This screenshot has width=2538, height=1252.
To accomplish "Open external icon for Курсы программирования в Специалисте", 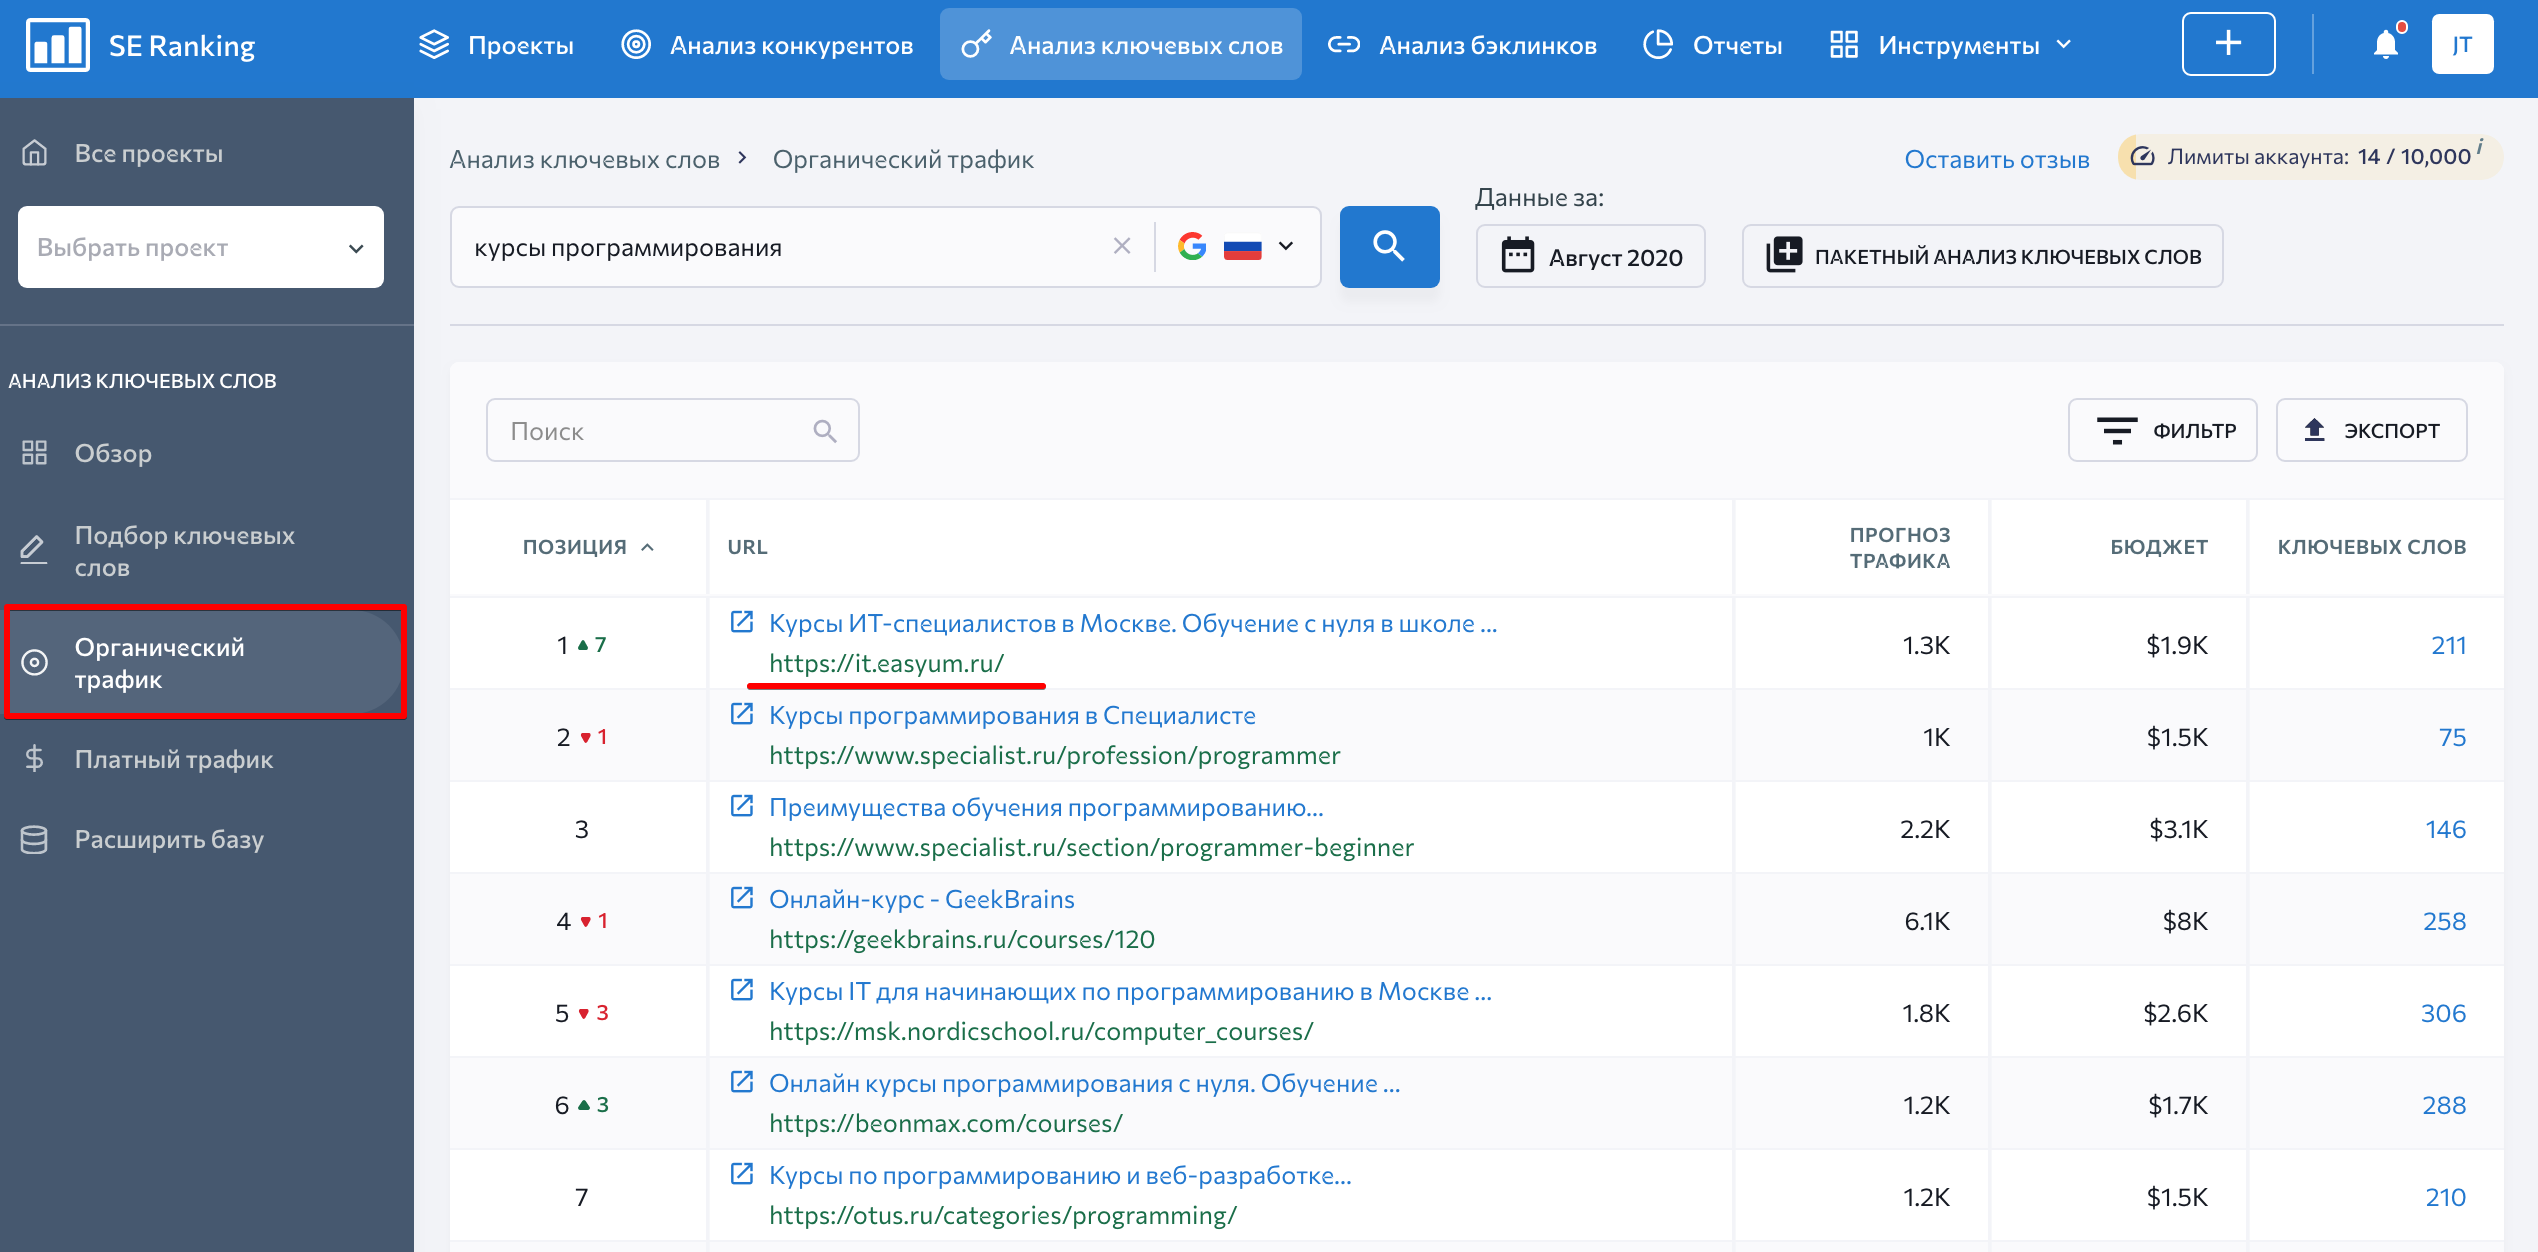I will coord(741,714).
